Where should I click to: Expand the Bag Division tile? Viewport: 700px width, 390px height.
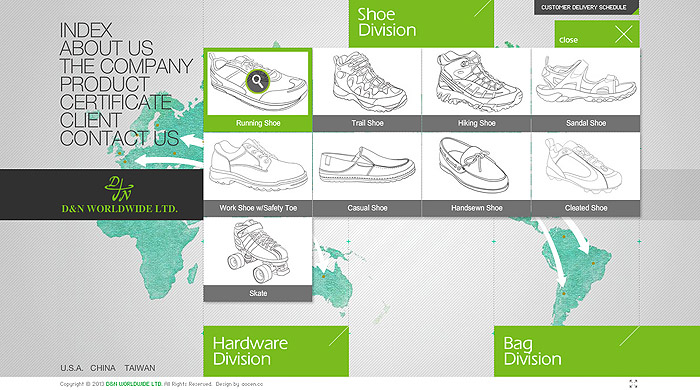pos(567,351)
